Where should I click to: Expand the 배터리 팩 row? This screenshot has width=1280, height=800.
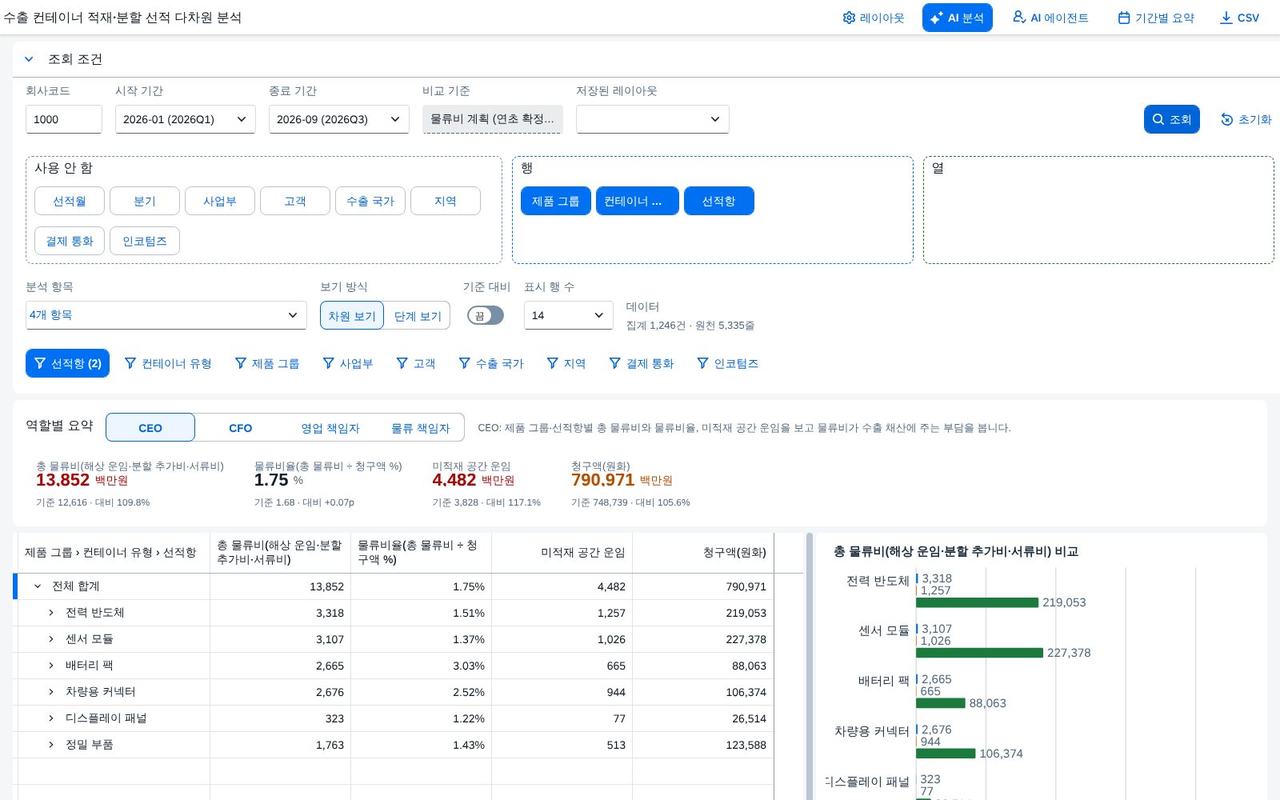[51, 665]
